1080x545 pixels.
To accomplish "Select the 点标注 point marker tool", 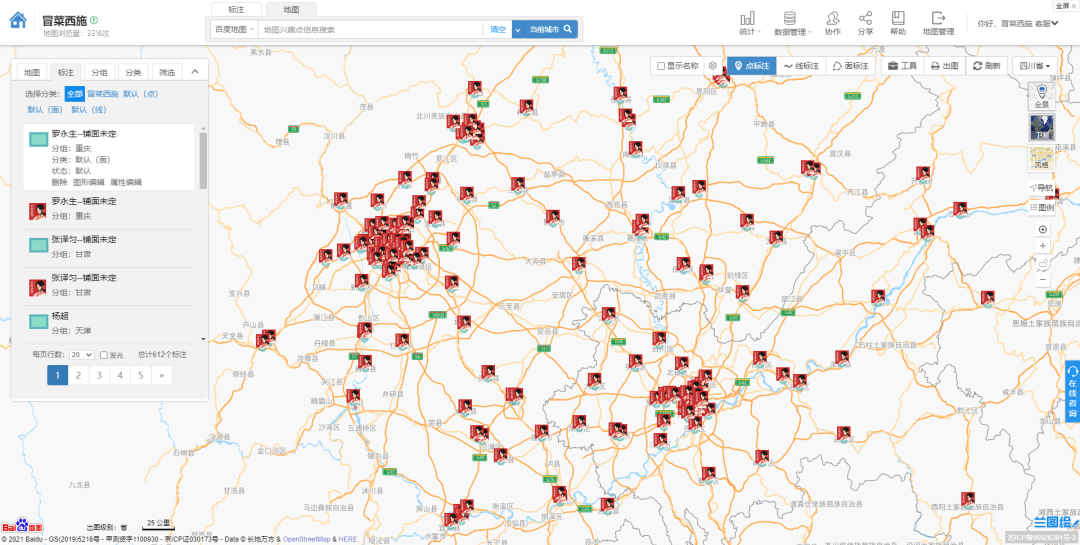I will (750, 66).
